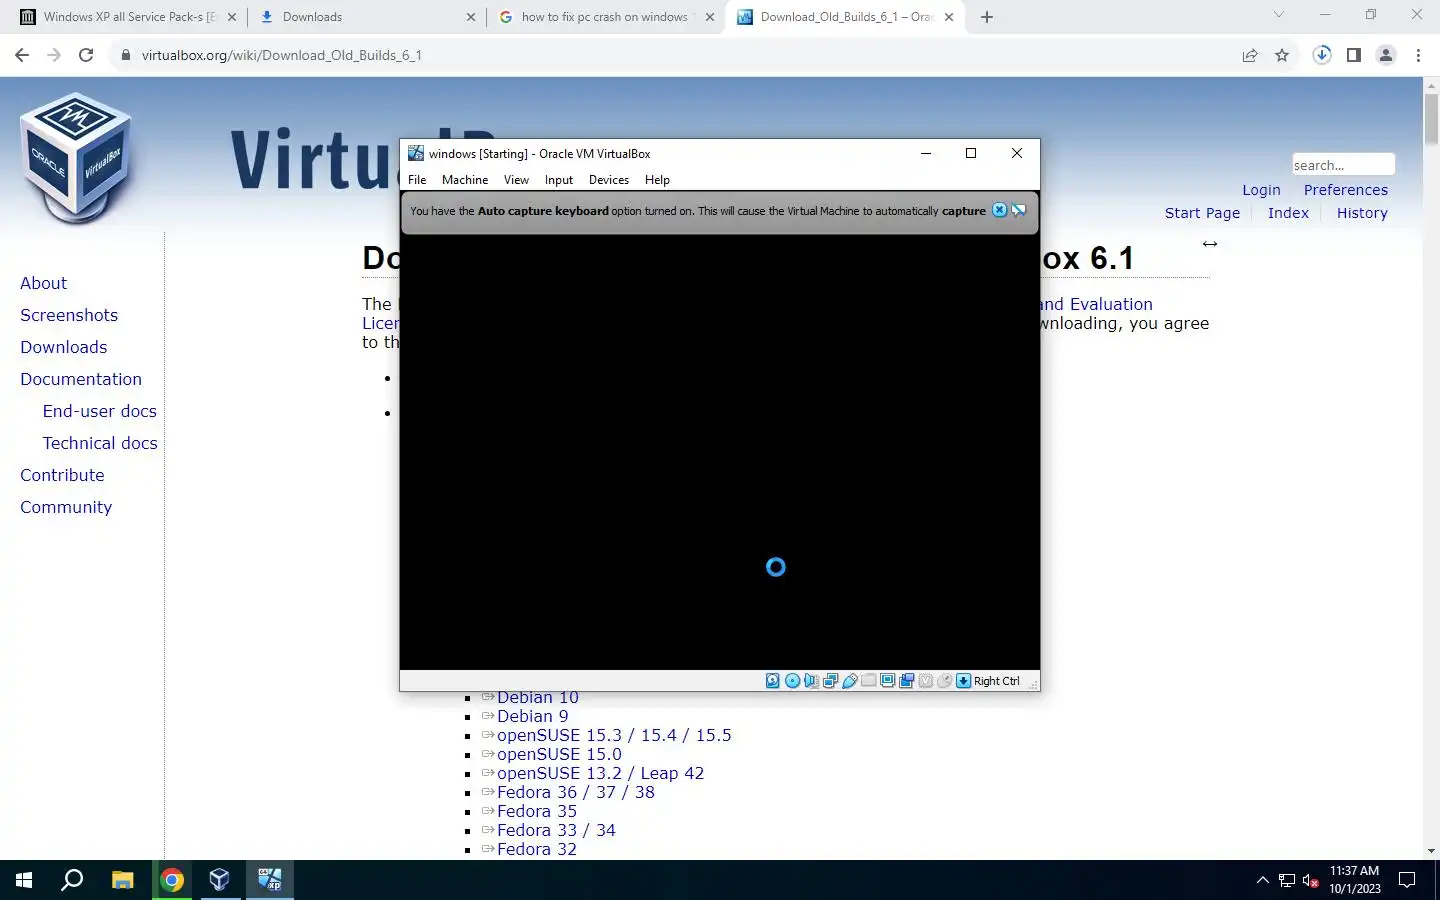Open the tab search chevron in Chrome title bar
This screenshot has width=1440, height=900.
pos(1278,15)
